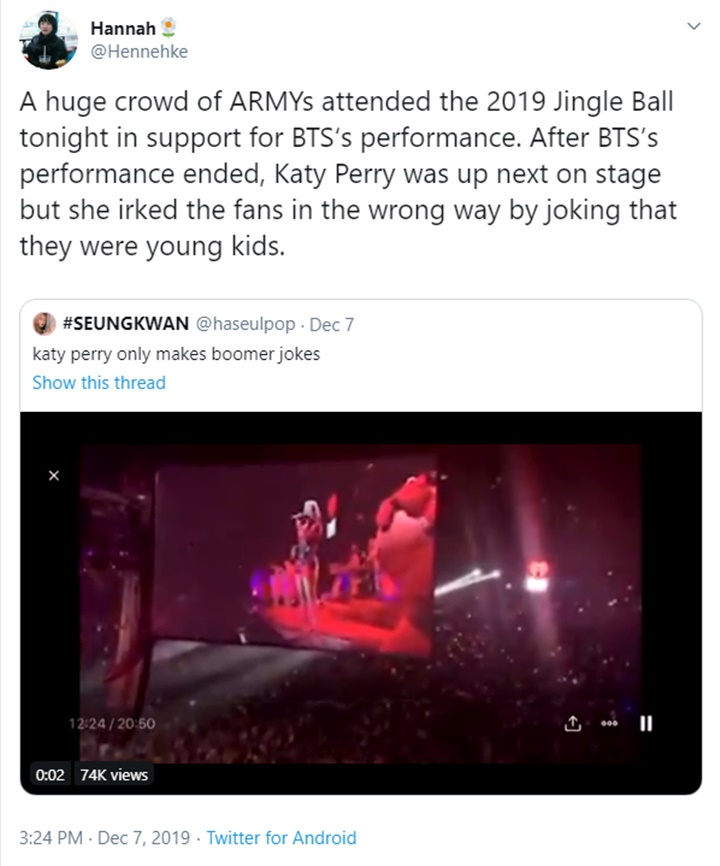Click the video thumbnail of Katy Perry performing
The image size is (720, 866).
330,570
